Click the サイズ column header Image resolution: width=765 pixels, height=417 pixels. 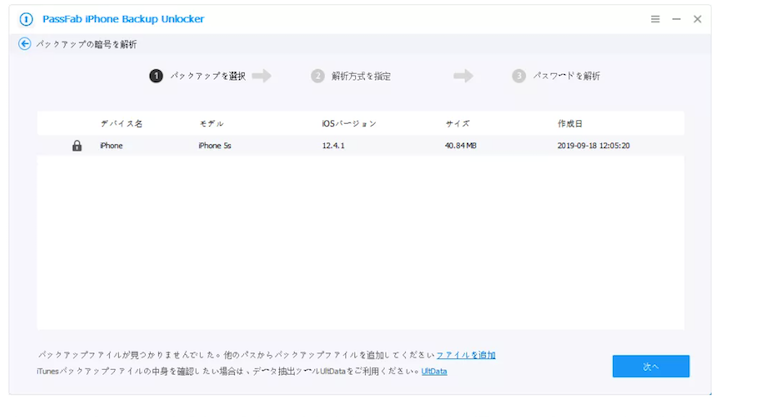coord(458,124)
